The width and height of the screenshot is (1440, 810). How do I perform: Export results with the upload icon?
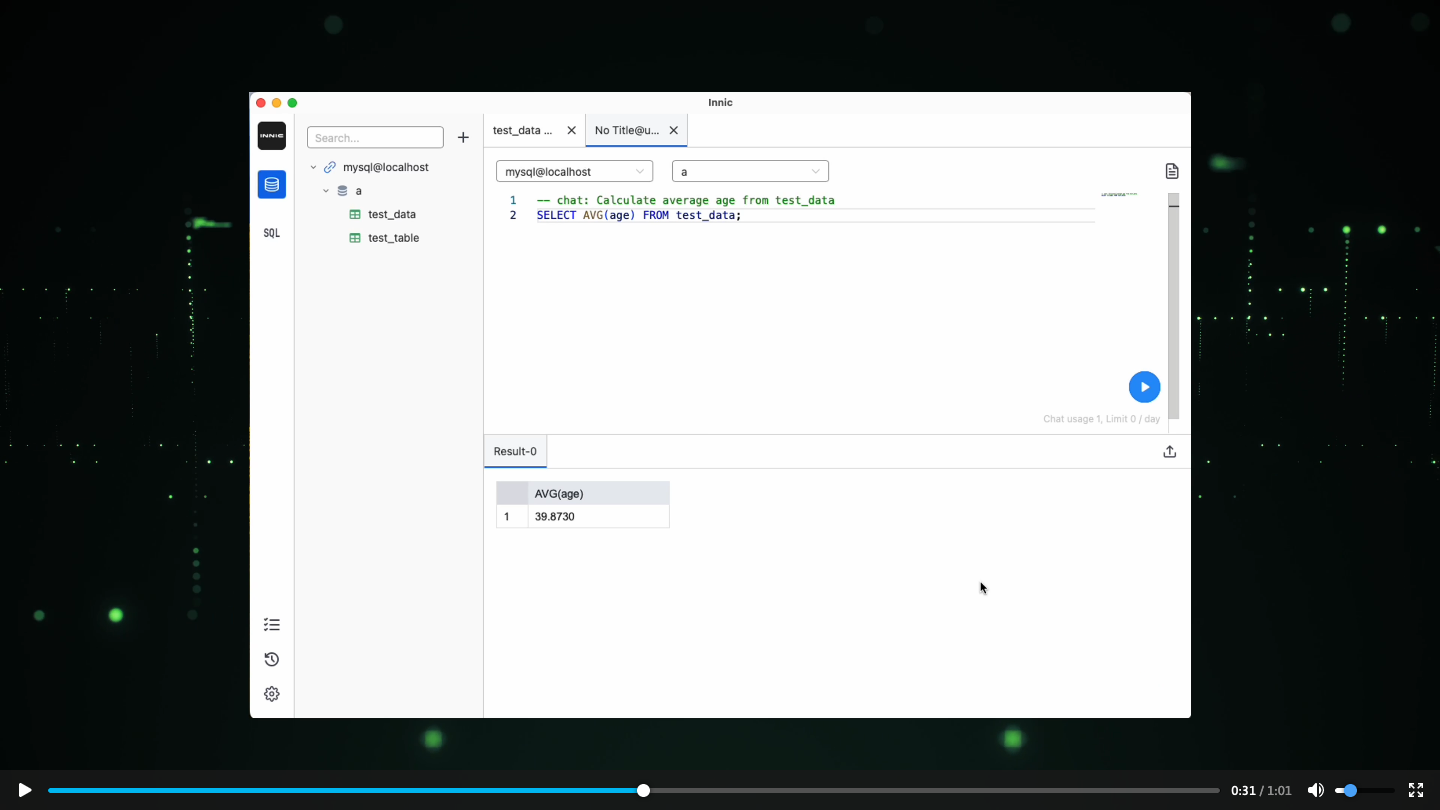click(x=1170, y=452)
